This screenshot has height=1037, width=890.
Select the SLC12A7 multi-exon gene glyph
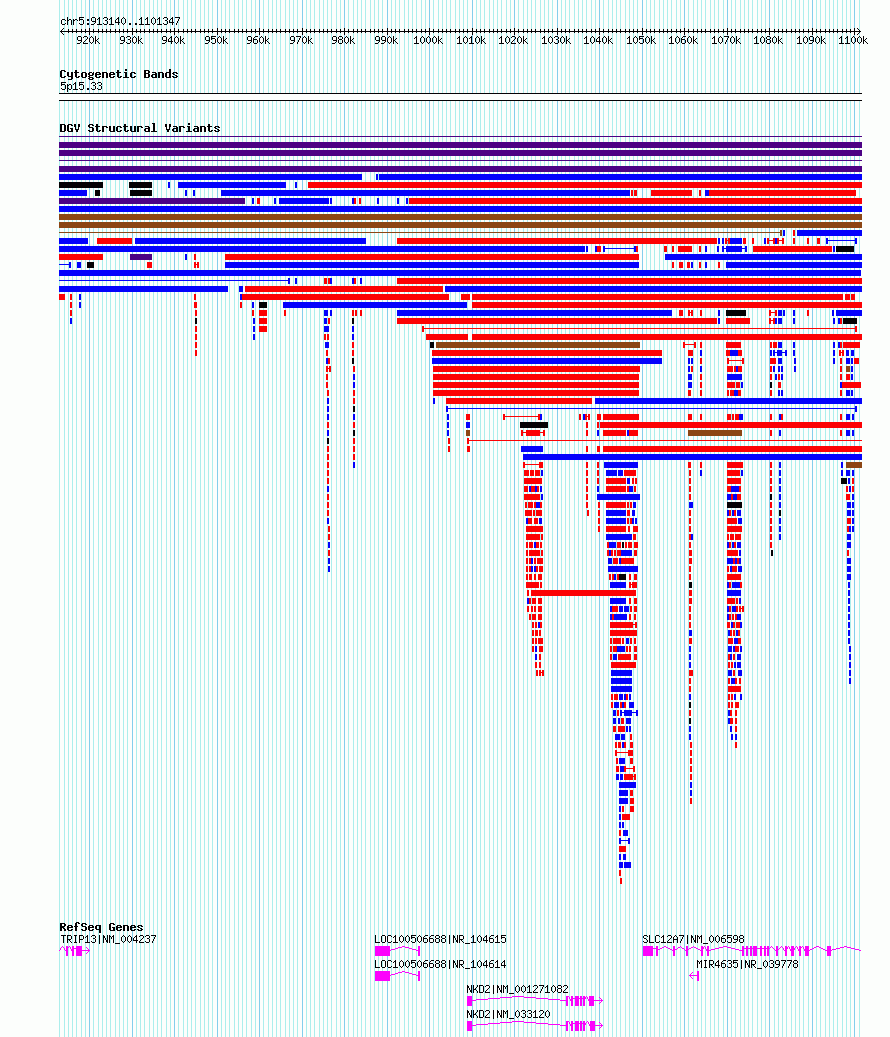click(x=752, y=951)
